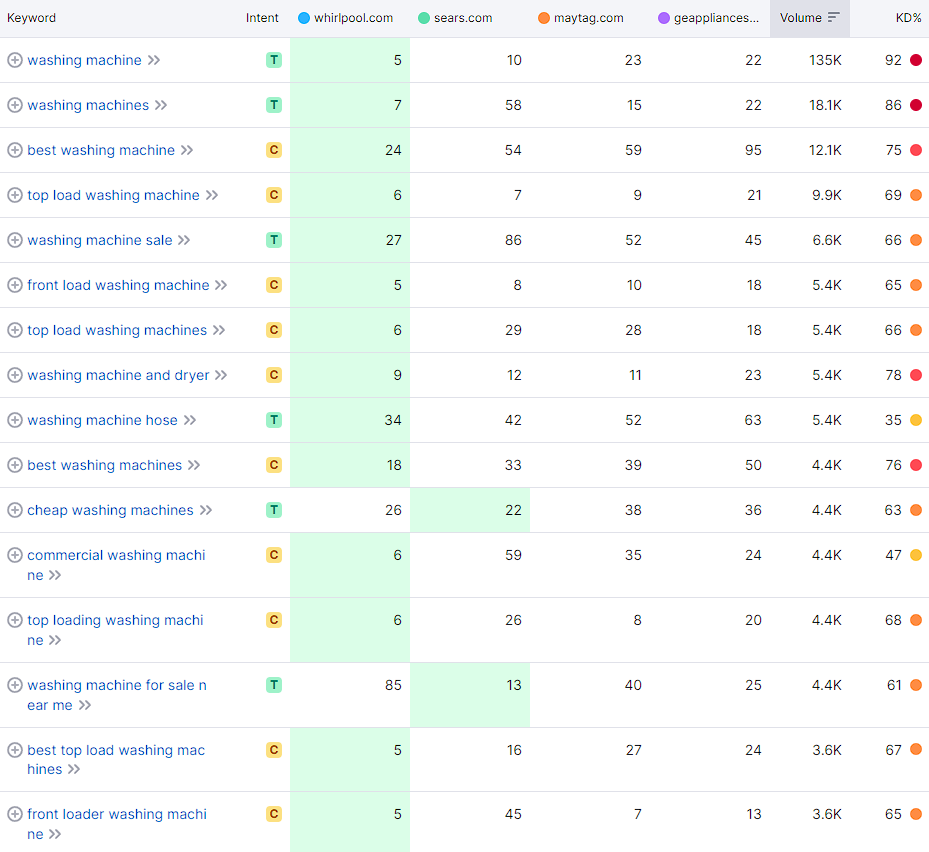Click plus icon beside 'washing machine sale'
This screenshot has height=852, width=929.
(x=15, y=240)
